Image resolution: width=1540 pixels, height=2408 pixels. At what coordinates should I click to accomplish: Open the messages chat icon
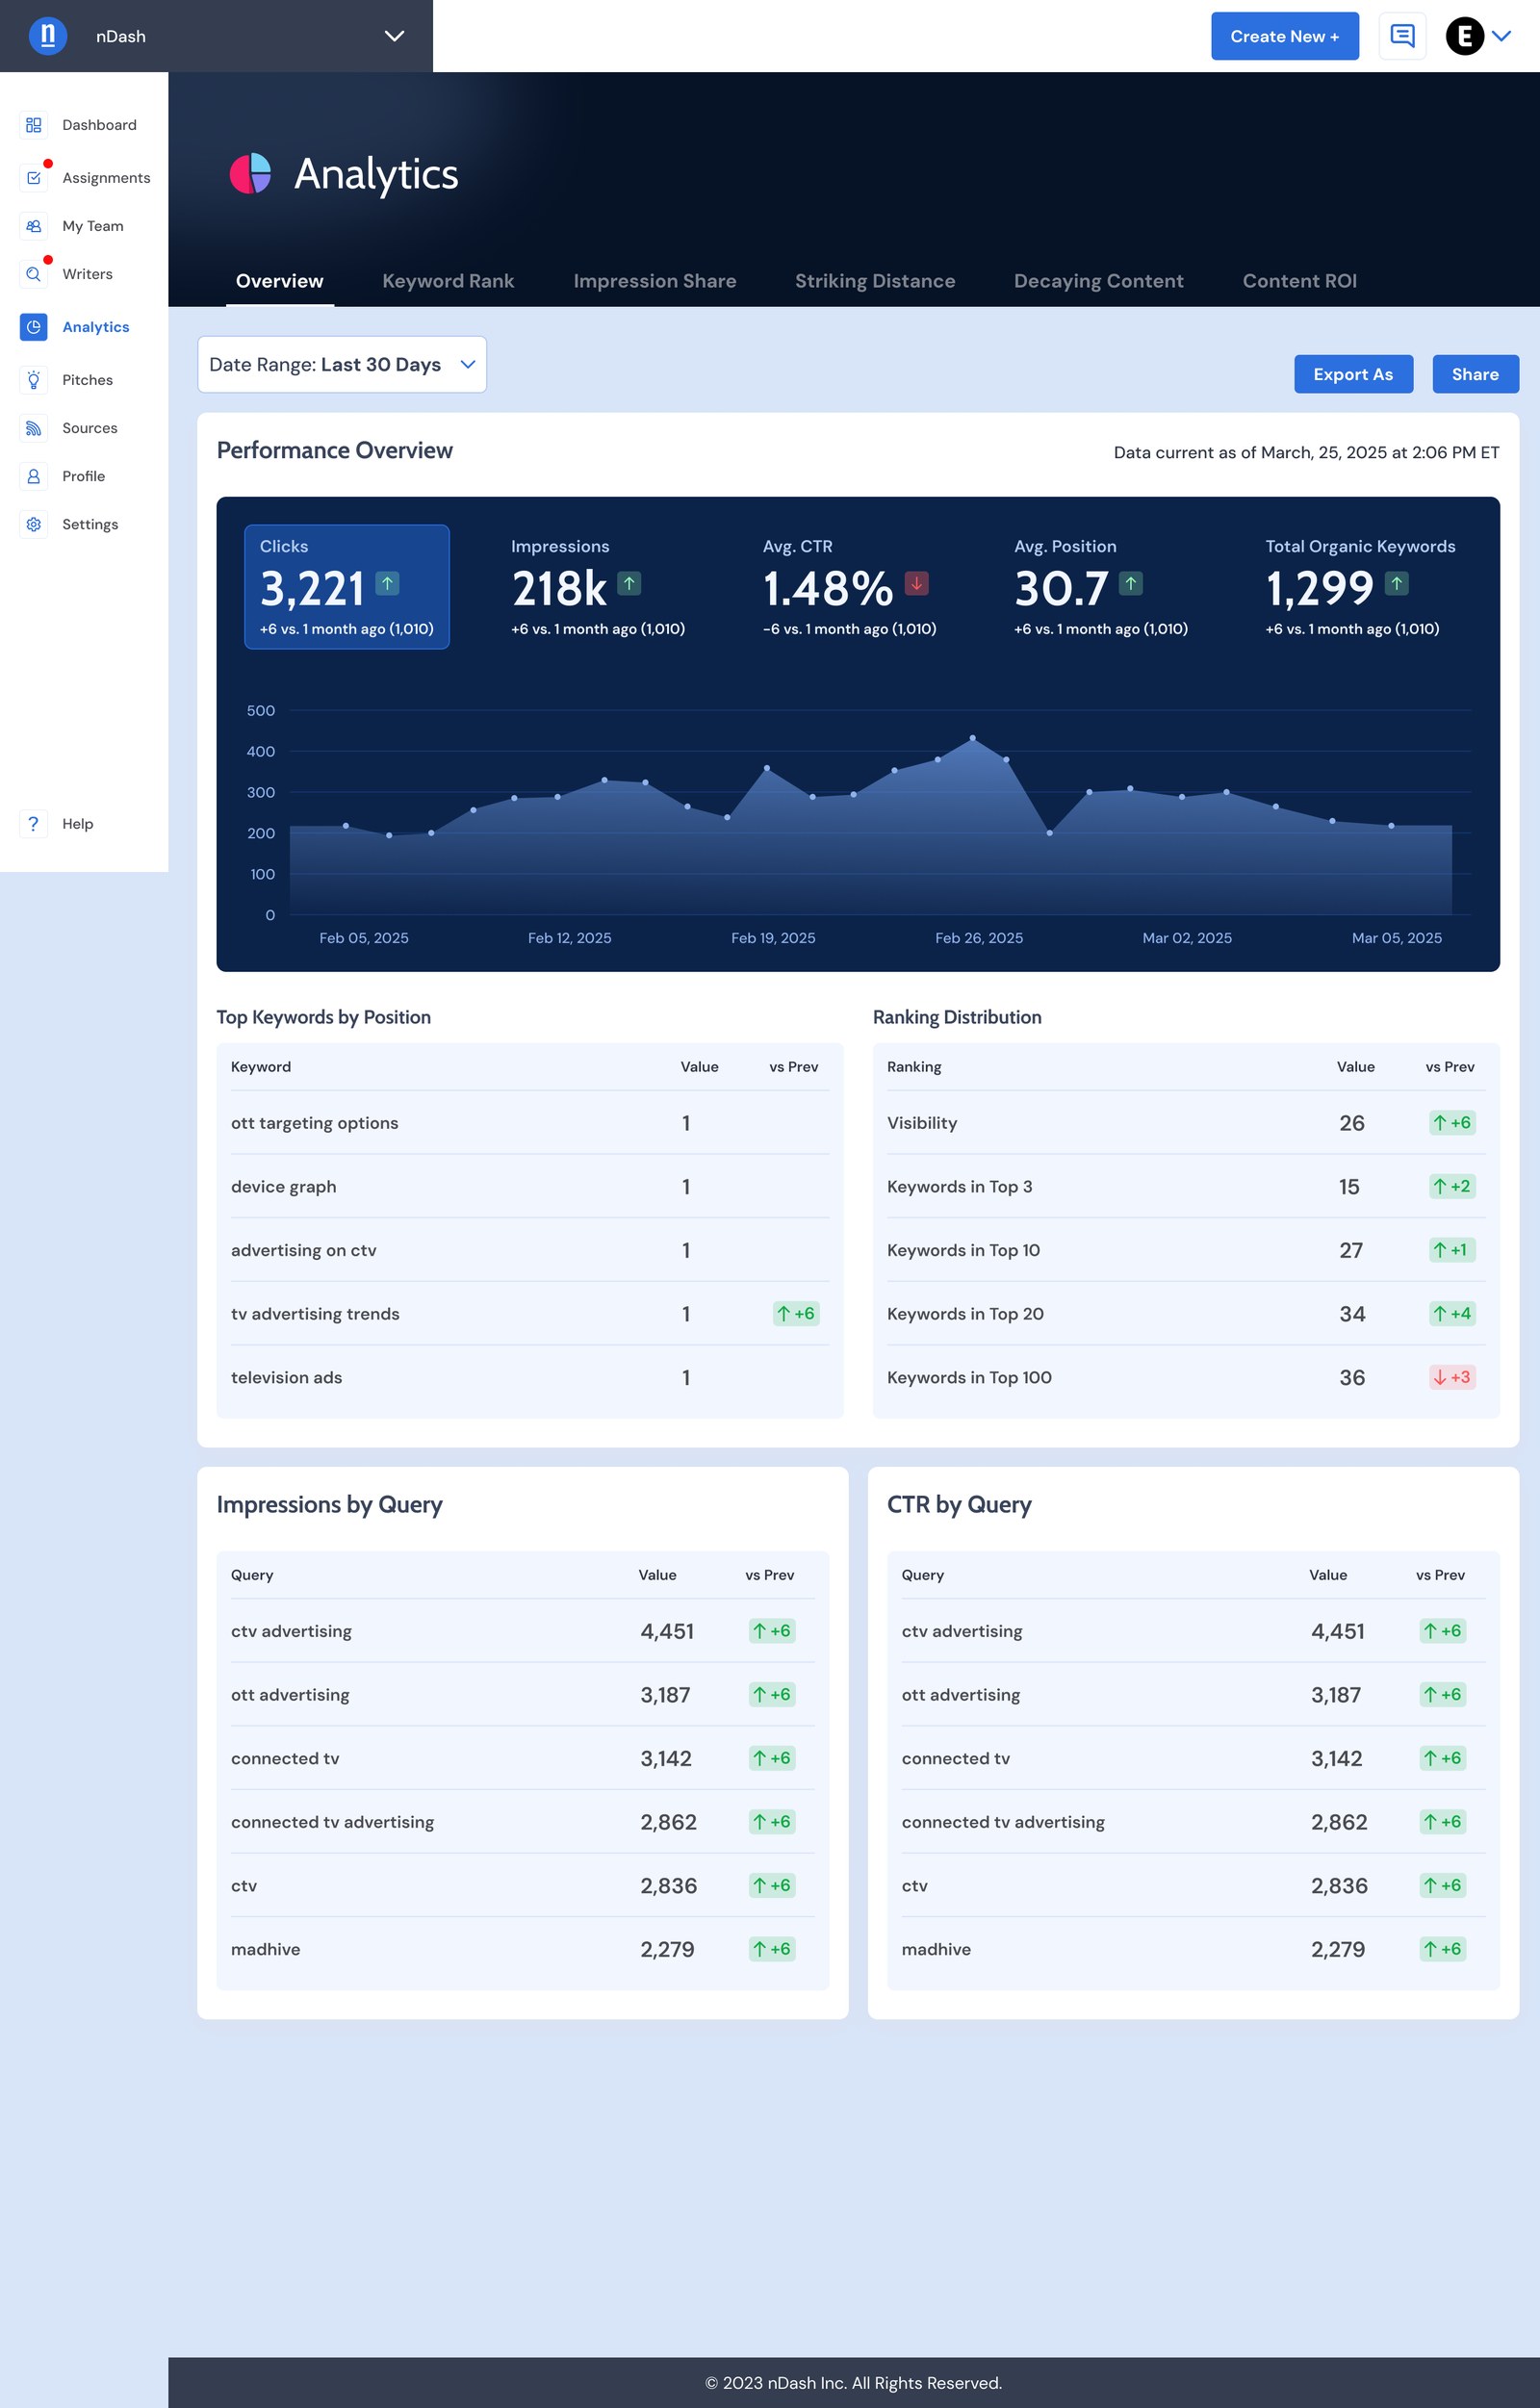click(x=1402, y=36)
